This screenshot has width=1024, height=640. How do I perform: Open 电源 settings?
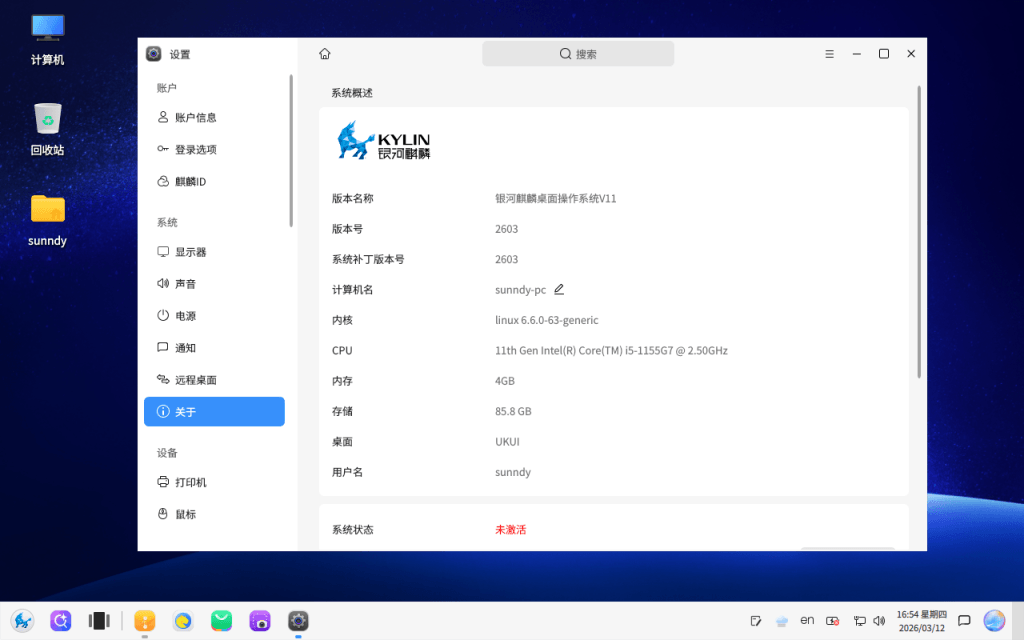click(x=214, y=316)
